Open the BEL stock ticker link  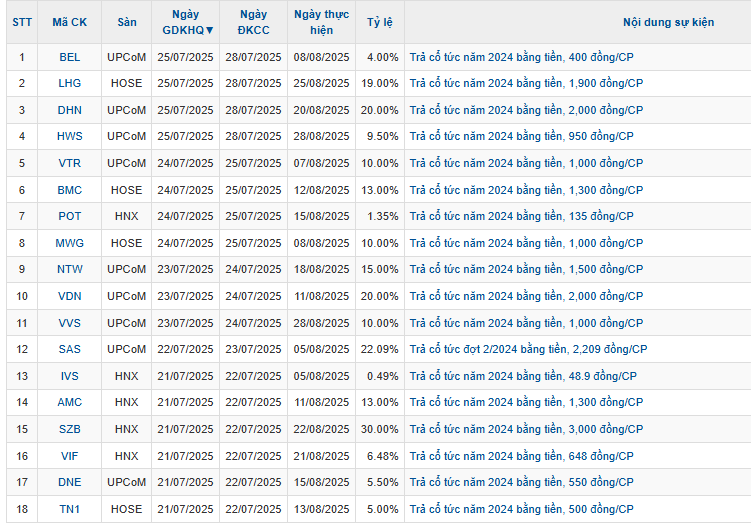click(69, 58)
